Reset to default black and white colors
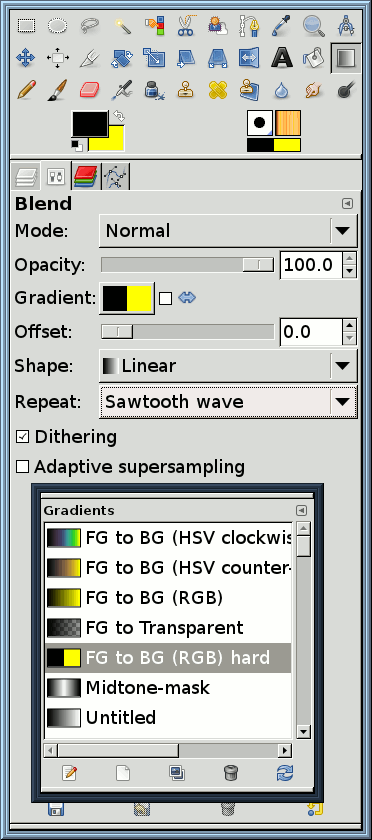The image size is (372, 840). (x=77, y=146)
